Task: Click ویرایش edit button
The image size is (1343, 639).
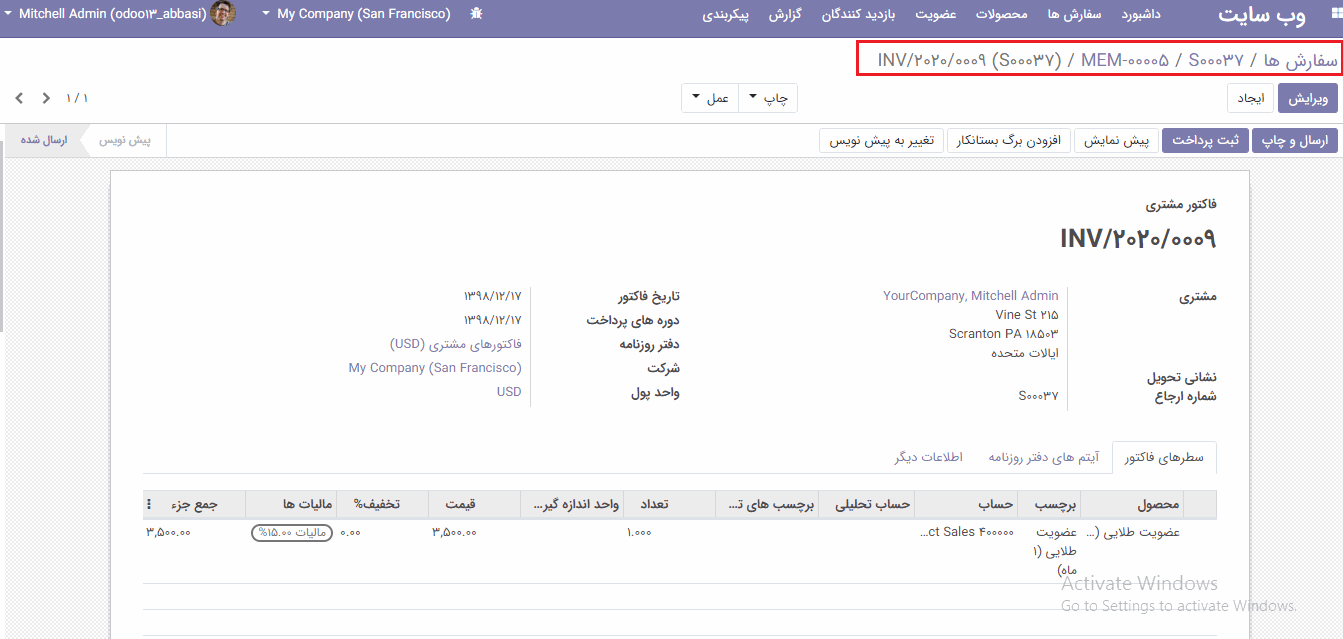Action: (x=1307, y=98)
